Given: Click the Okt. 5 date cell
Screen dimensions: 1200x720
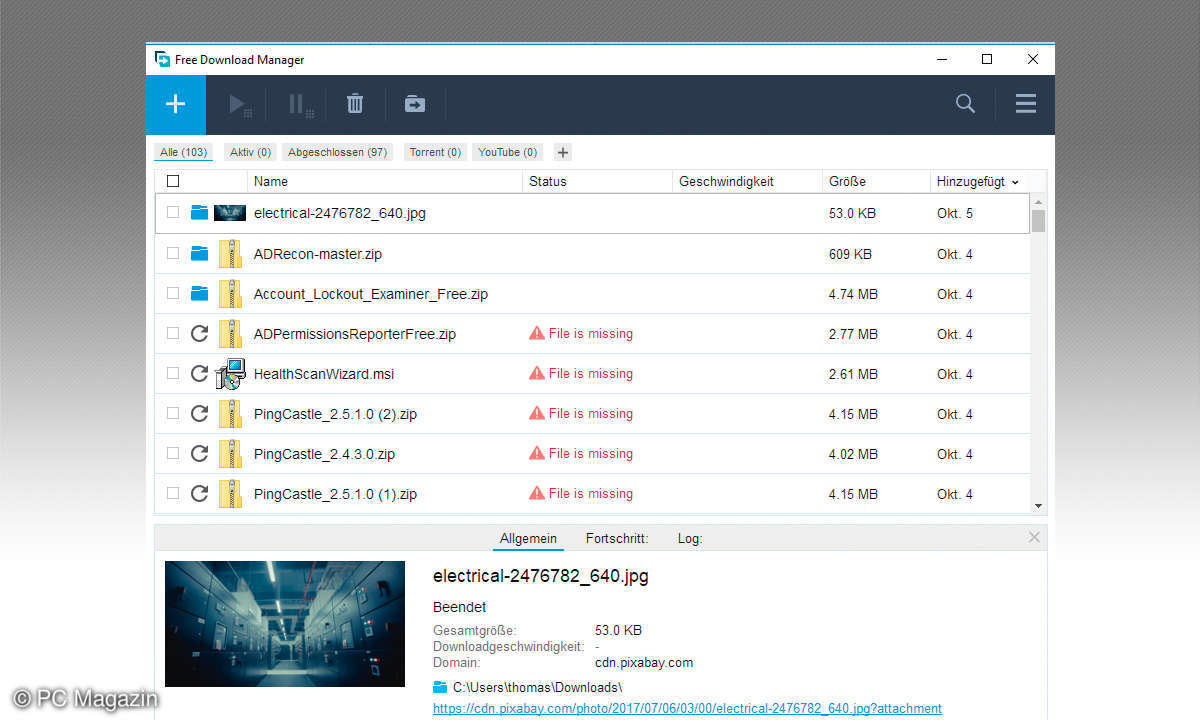Looking at the screenshot, I should pyautogui.click(x=955, y=213).
